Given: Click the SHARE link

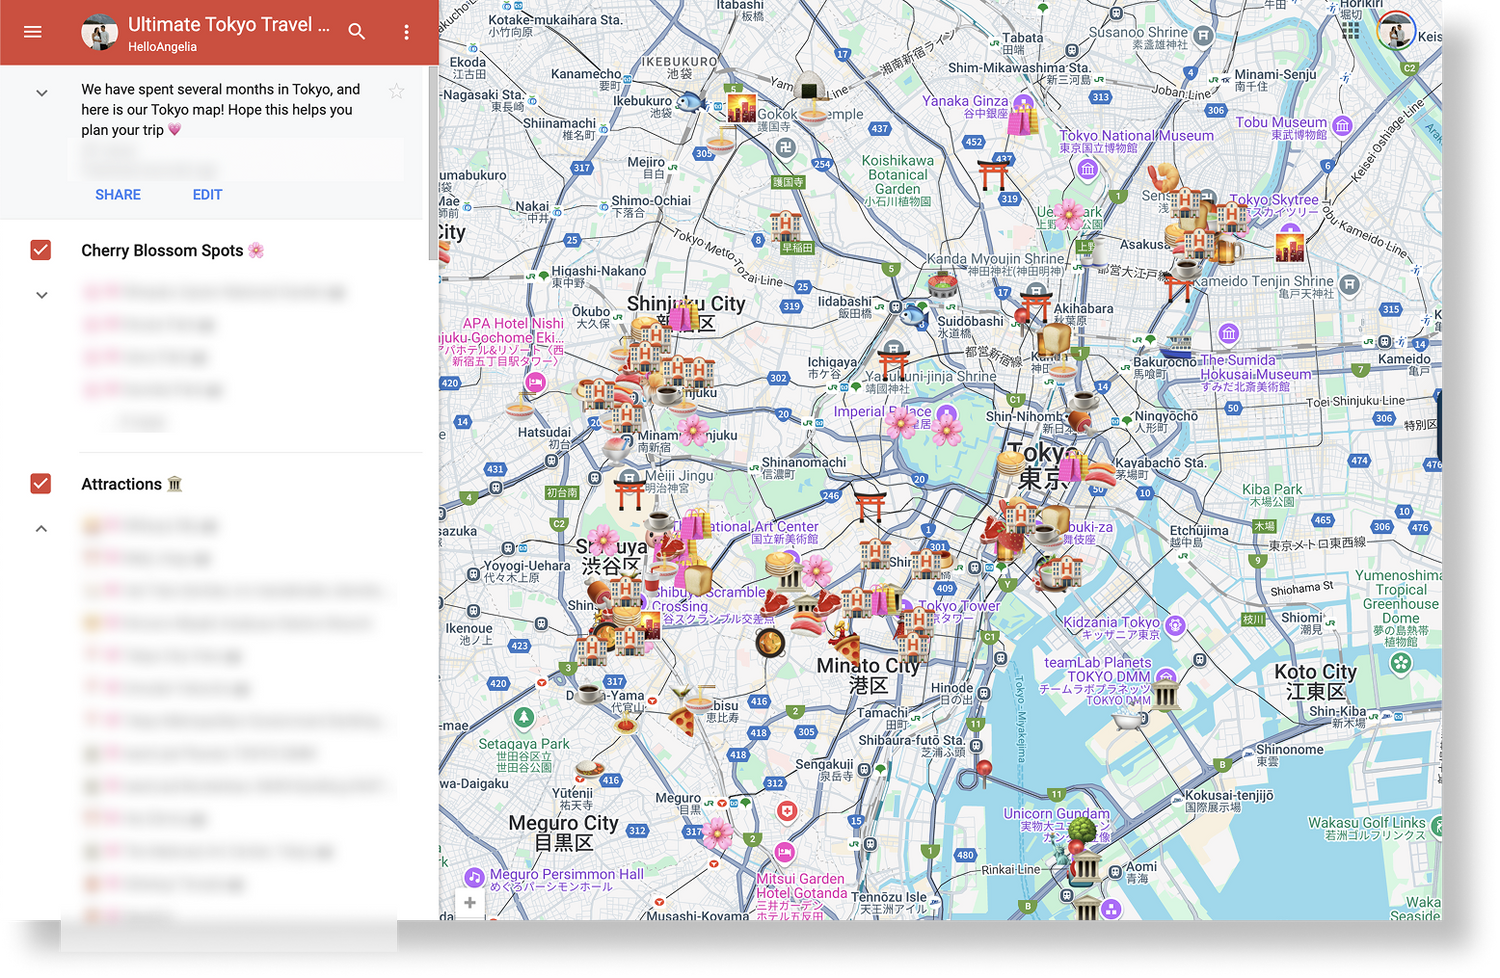Looking at the screenshot, I should point(118,195).
